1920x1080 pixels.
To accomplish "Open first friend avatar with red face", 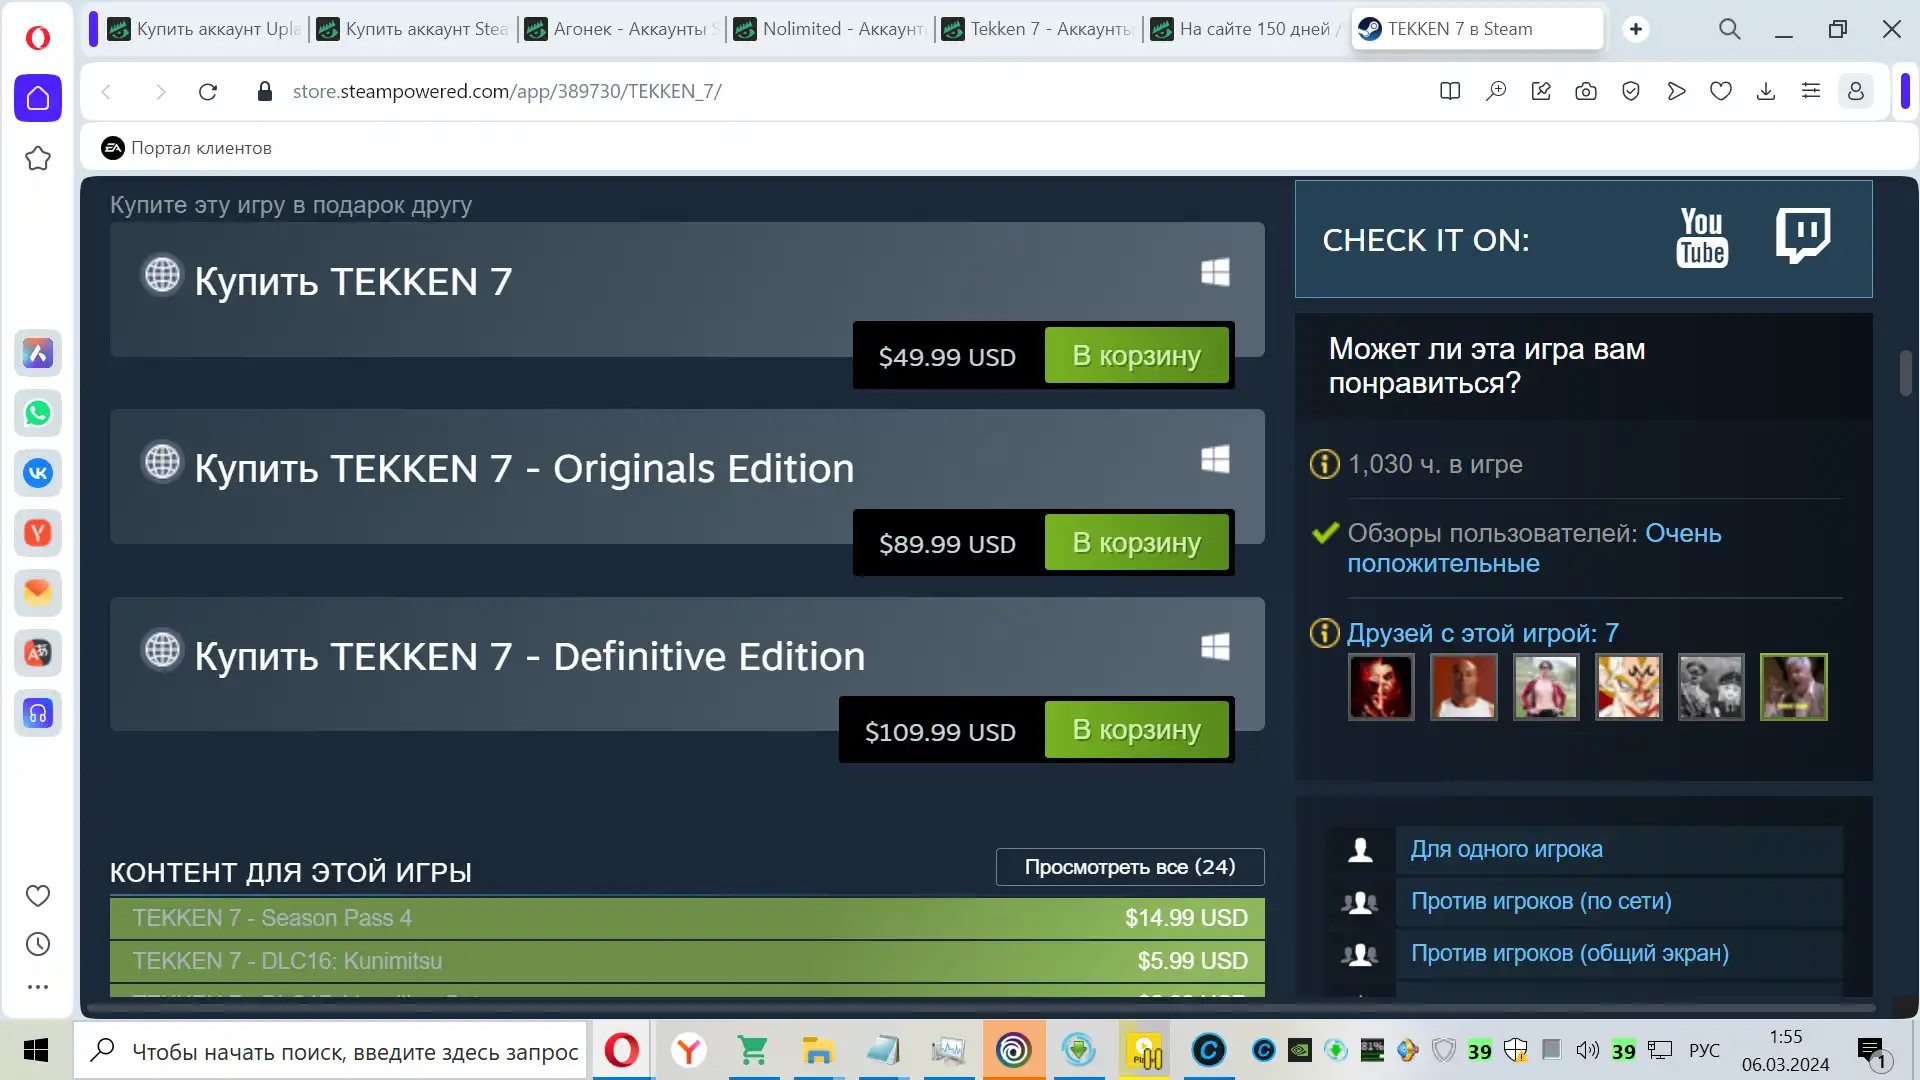I will coord(1381,687).
